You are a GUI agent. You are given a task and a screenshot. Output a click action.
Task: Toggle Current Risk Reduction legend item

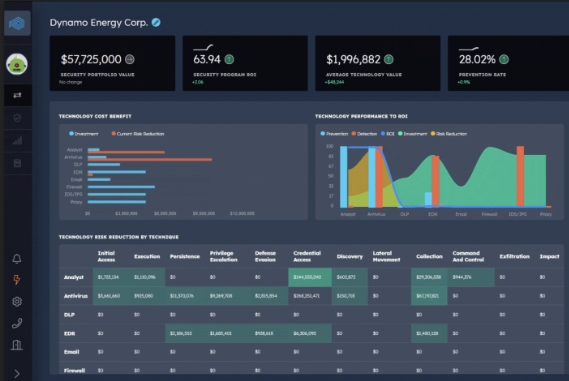pos(138,134)
